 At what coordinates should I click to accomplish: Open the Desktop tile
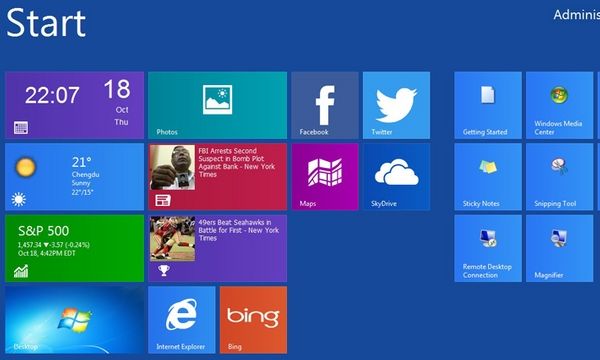74,320
